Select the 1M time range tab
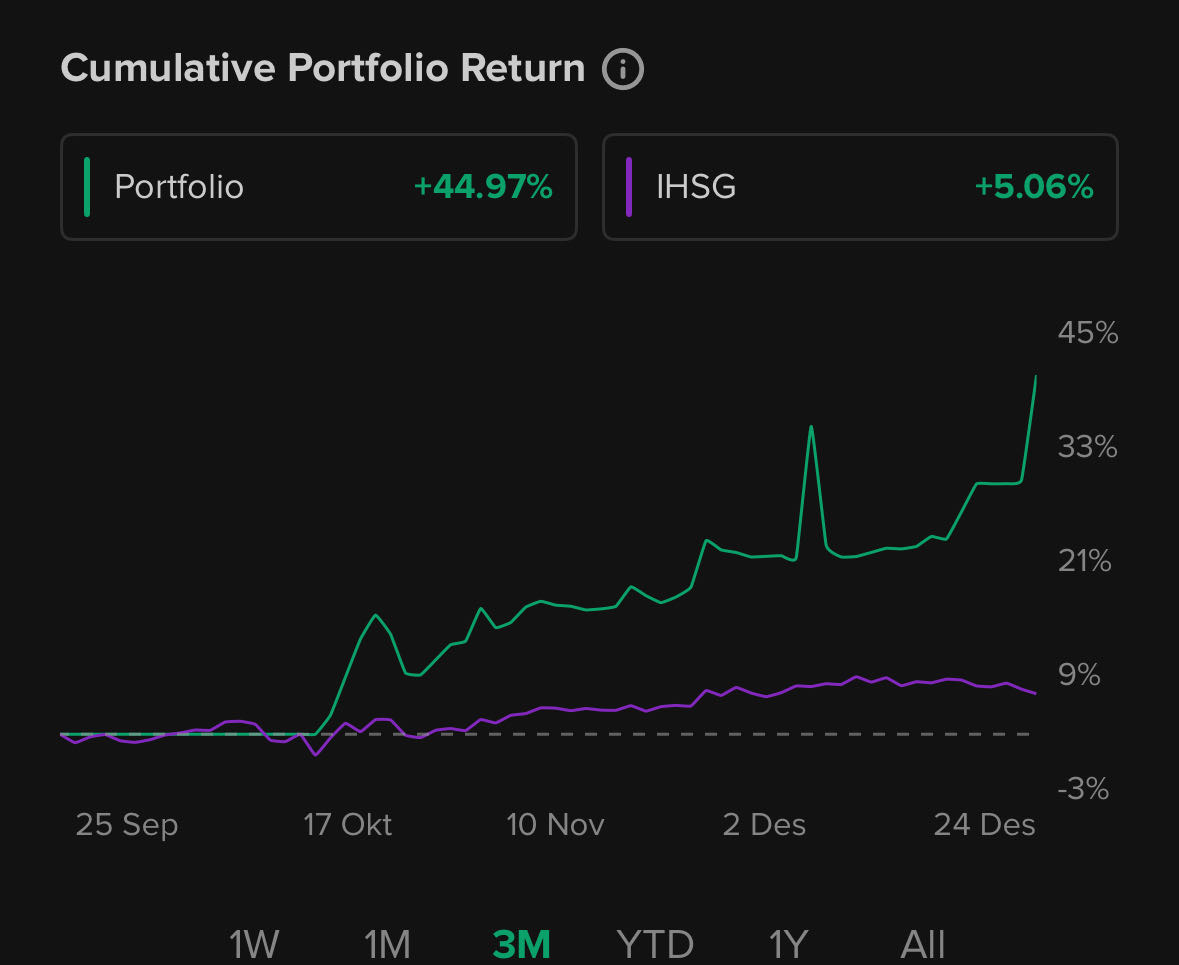1179x965 pixels. point(387,943)
